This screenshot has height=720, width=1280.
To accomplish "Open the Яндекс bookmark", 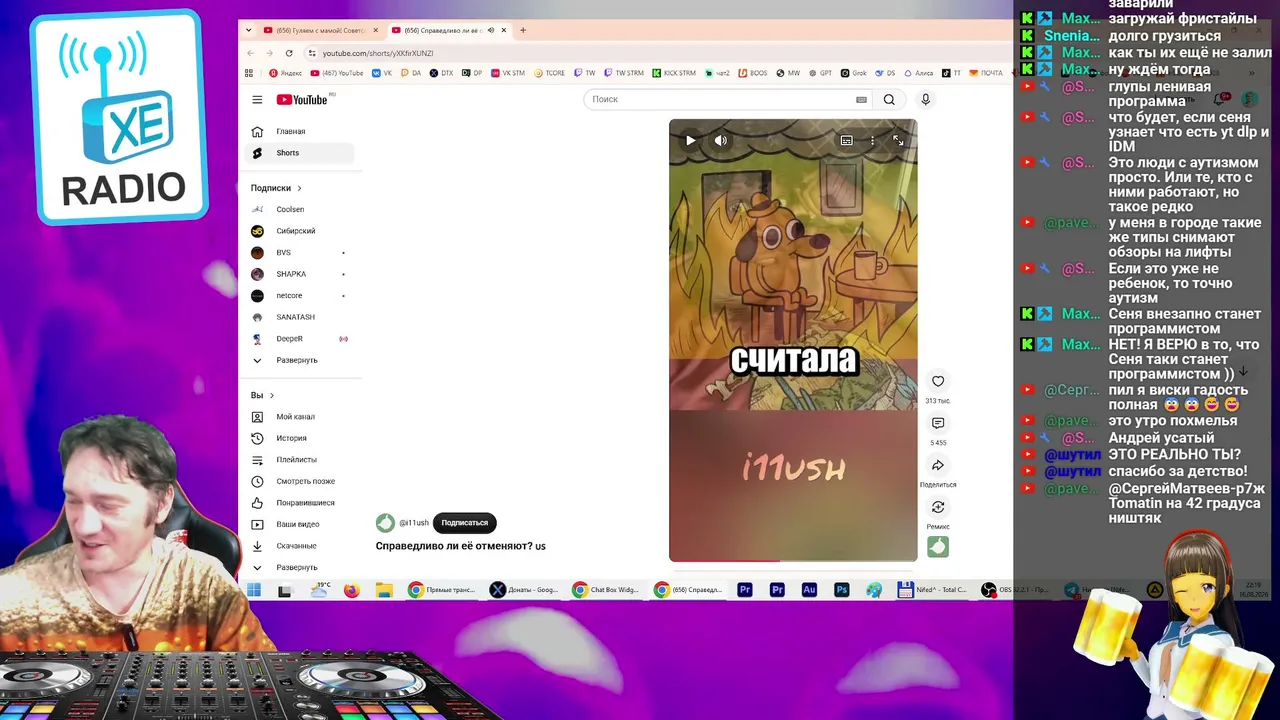I will [x=285, y=73].
